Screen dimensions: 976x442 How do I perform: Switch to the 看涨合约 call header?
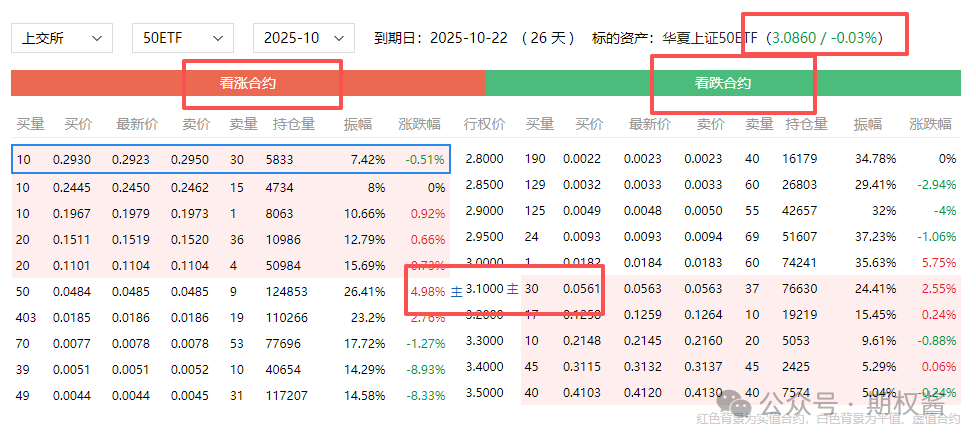pyautogui.click(x=248, y=83)
